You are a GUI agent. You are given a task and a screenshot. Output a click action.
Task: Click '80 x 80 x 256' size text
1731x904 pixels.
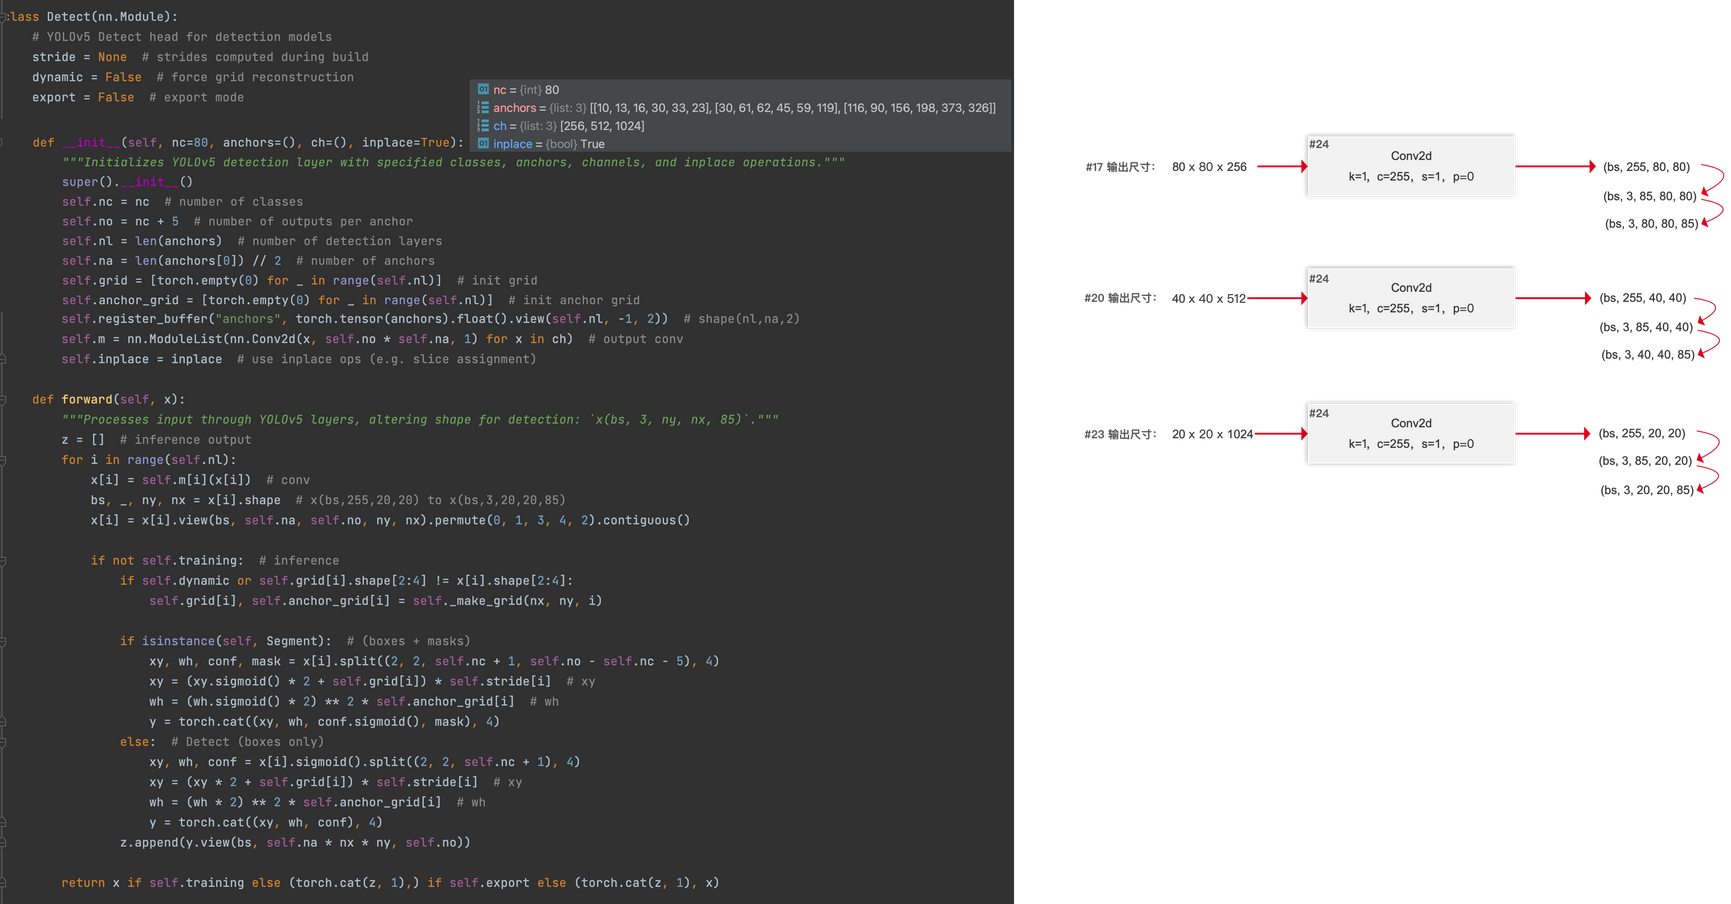point(1209,167)
